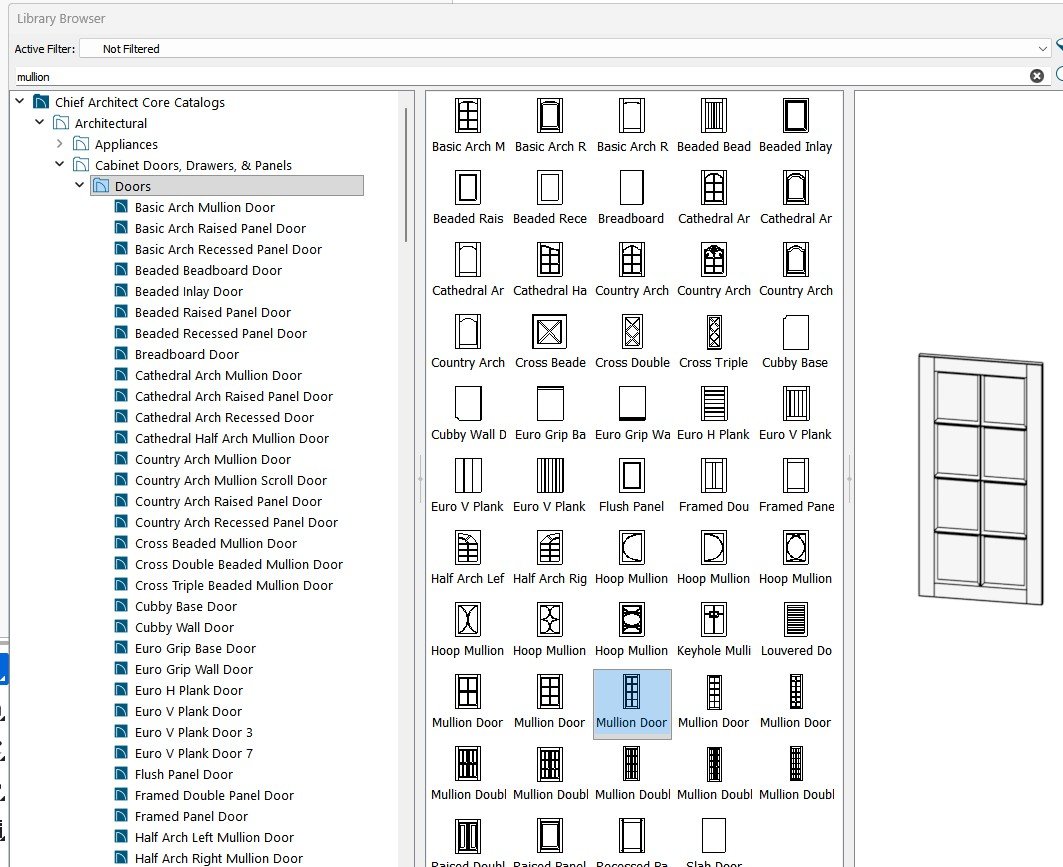The width and height of the screenshot is (1063, 867).
Task: Pick the Cubby Base door icon
Action: click(x=795, y=332)
